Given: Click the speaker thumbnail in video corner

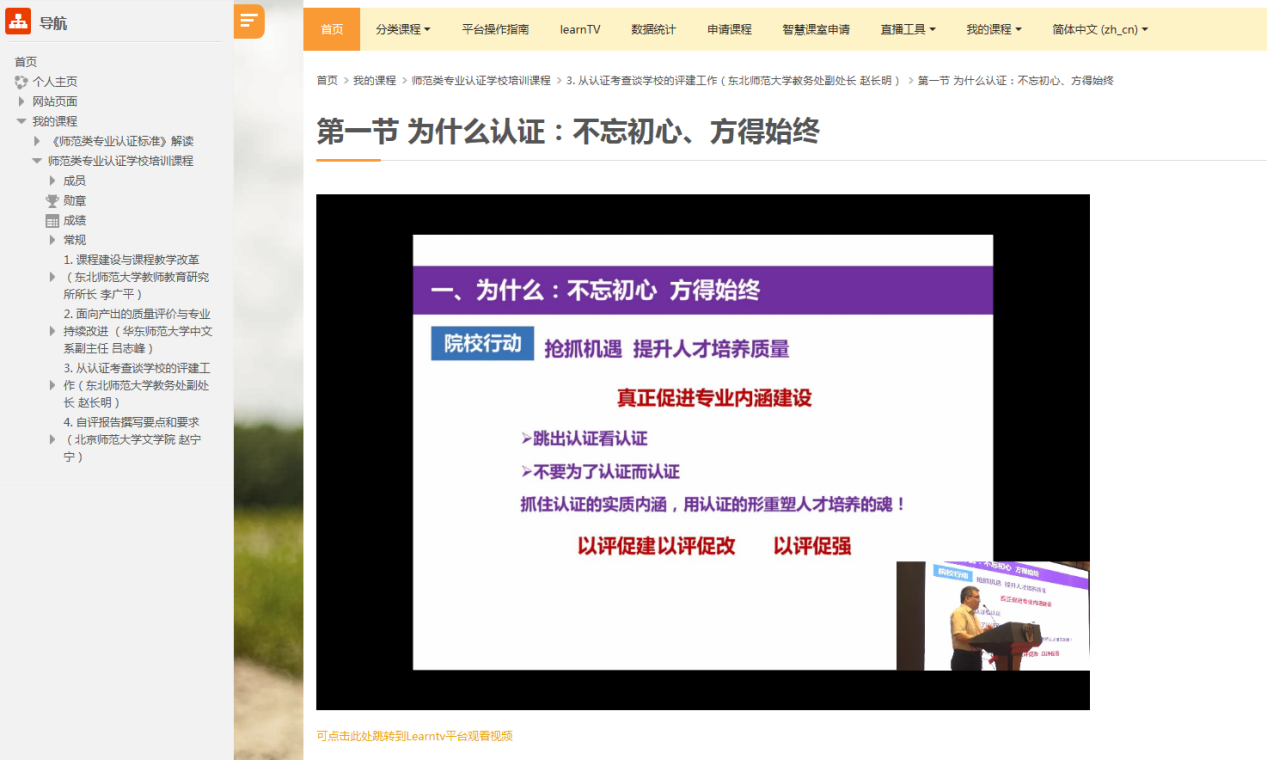Looking at the screenshot, I should coord(991,615).
